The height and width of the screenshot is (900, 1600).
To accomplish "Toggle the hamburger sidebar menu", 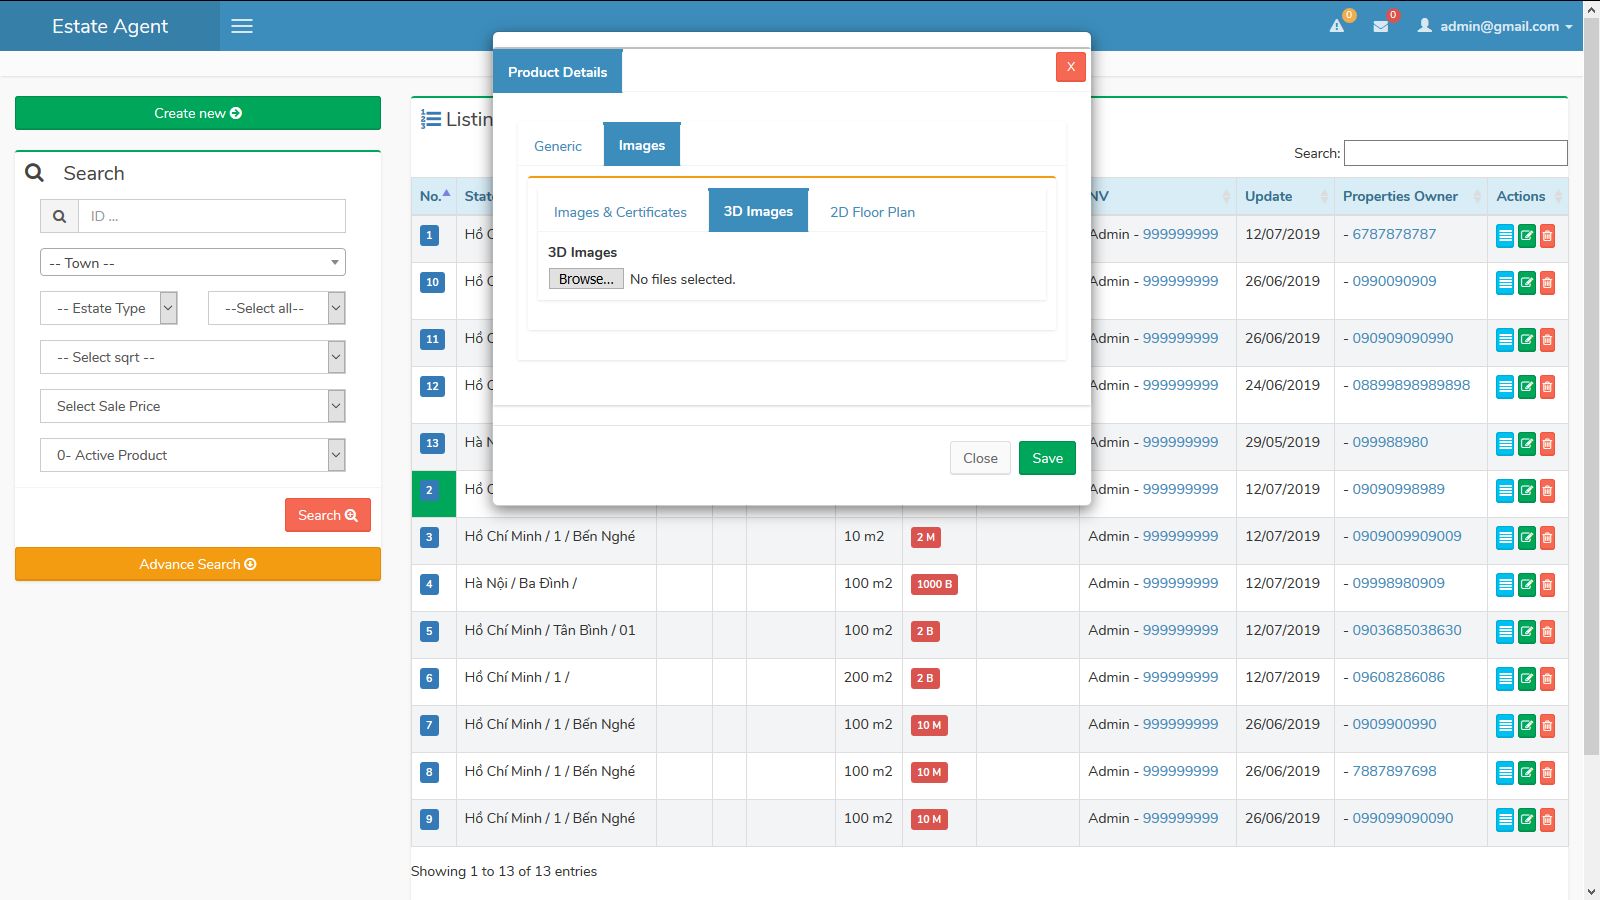I will click(242, 26).
